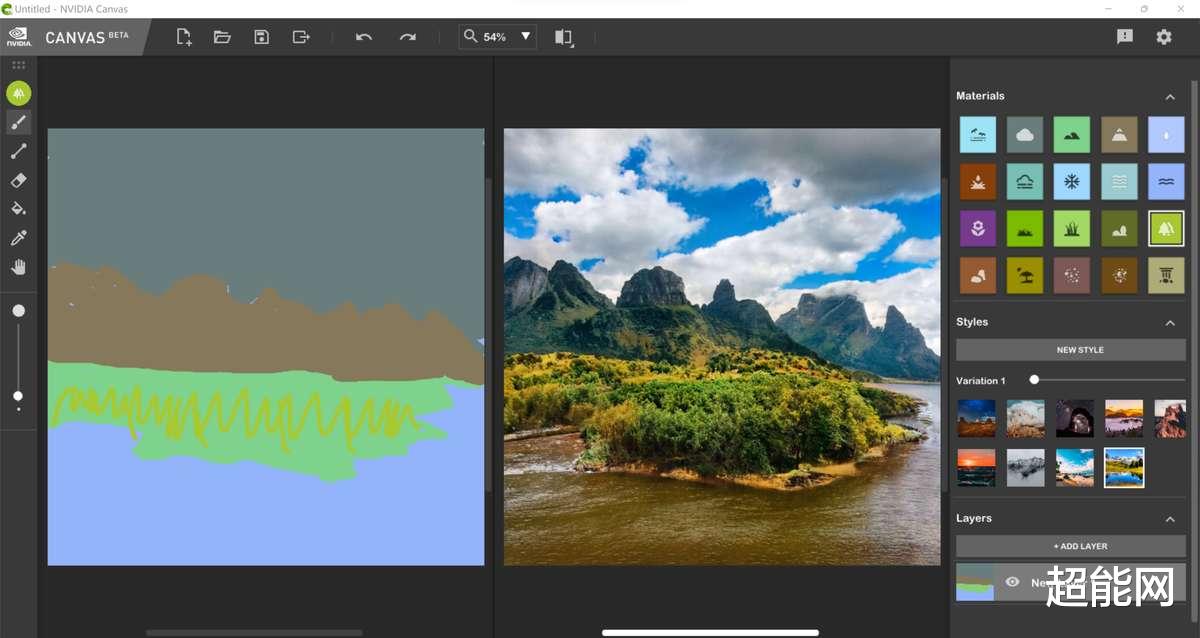The image size is (1200, 638).
Task: Pick the purple flower material
Action: 977,228
